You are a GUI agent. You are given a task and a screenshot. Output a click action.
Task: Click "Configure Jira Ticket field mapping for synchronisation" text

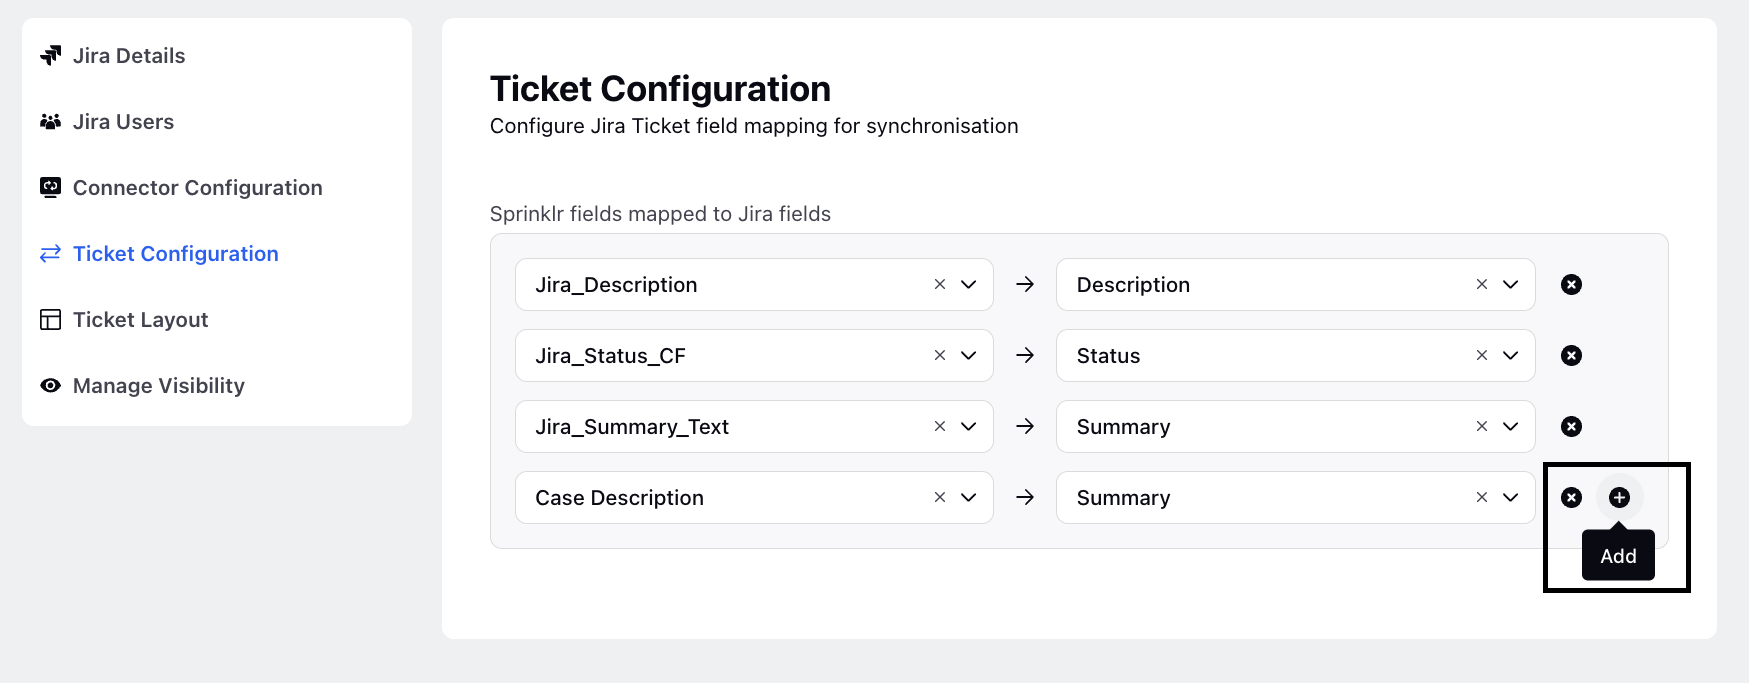pos(754,126)
